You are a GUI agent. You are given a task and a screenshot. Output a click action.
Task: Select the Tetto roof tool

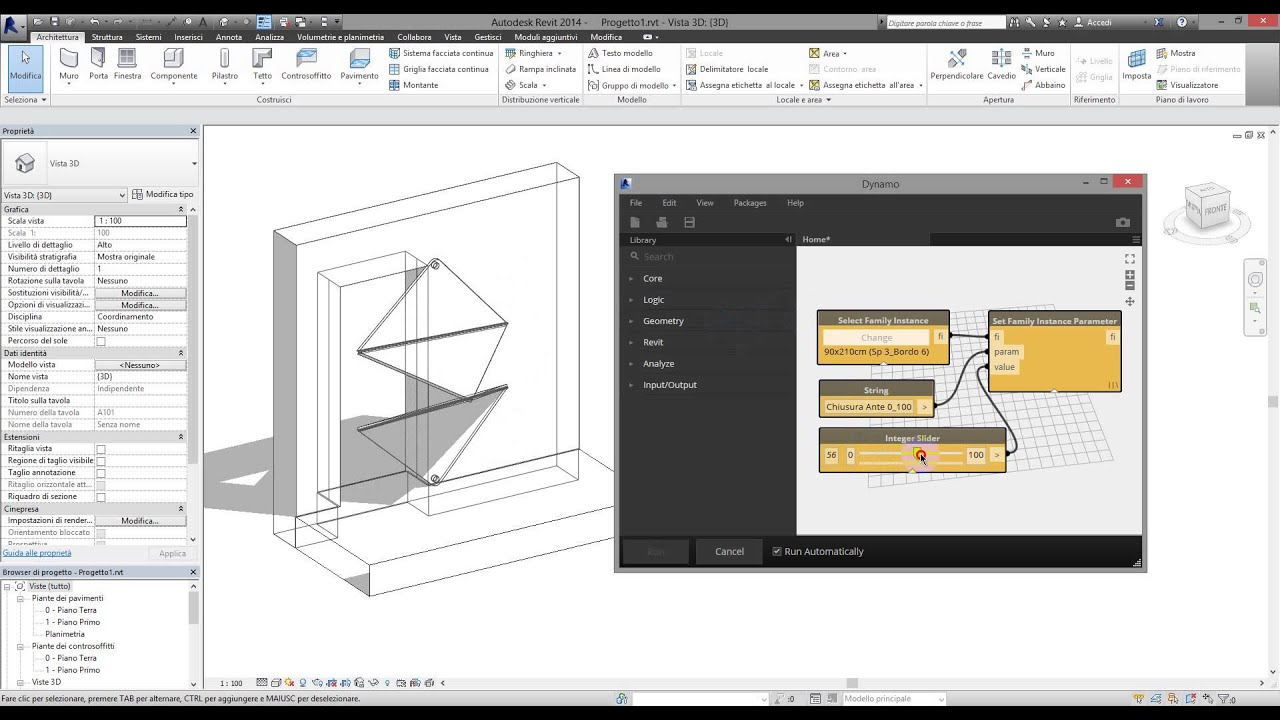click(262, 64)
